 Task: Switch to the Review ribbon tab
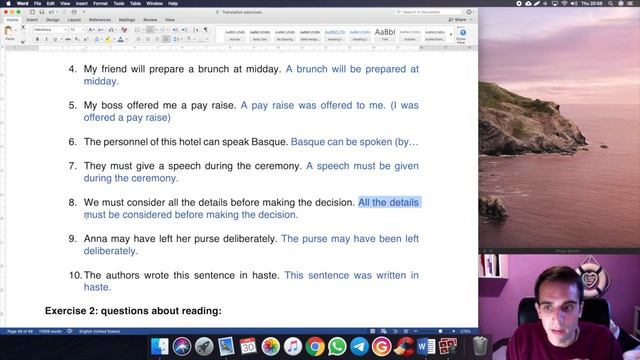tap(150, 20)
